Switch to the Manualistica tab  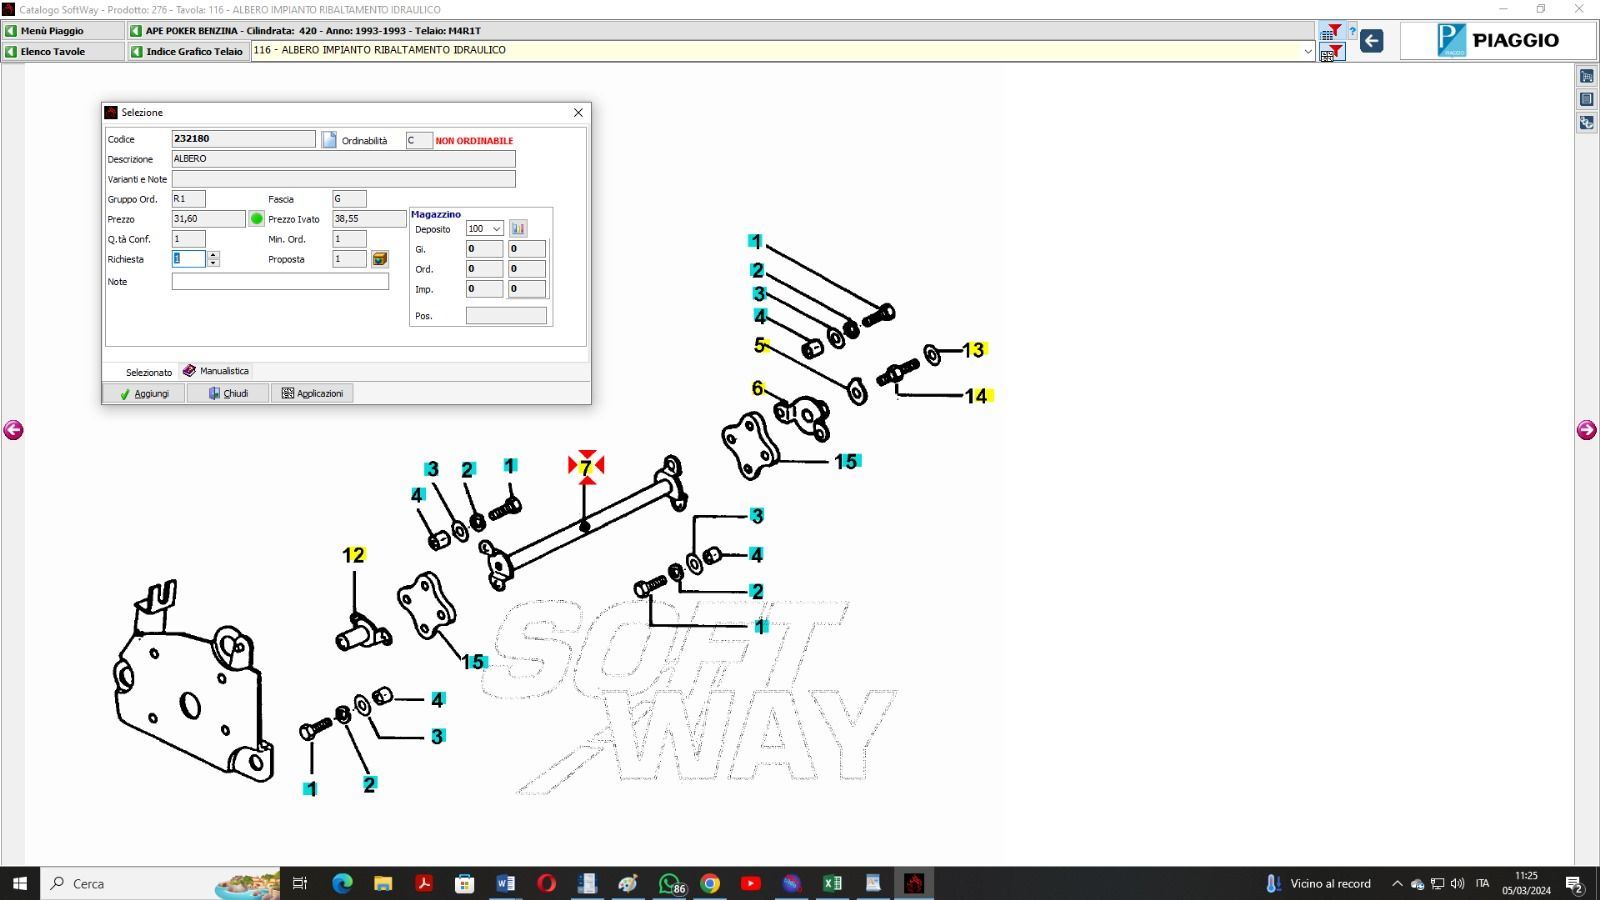[216, 371]
